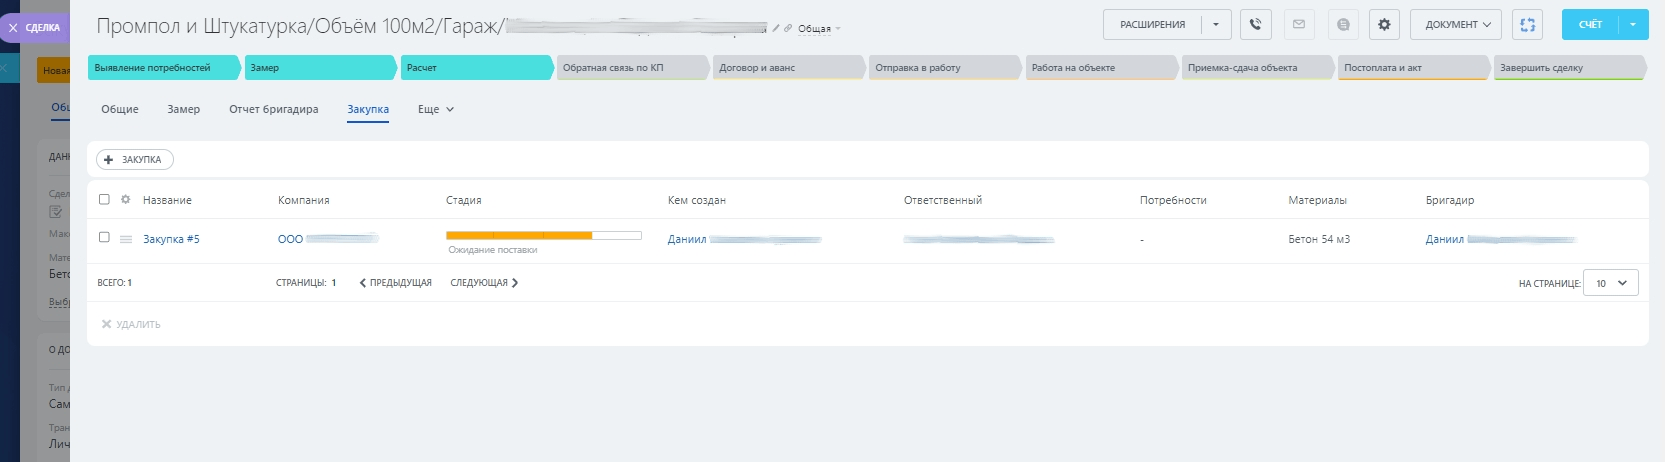Screen dimensions: 1665x462
Task: Open the Закупка #5 link
Action: (171, 239)
